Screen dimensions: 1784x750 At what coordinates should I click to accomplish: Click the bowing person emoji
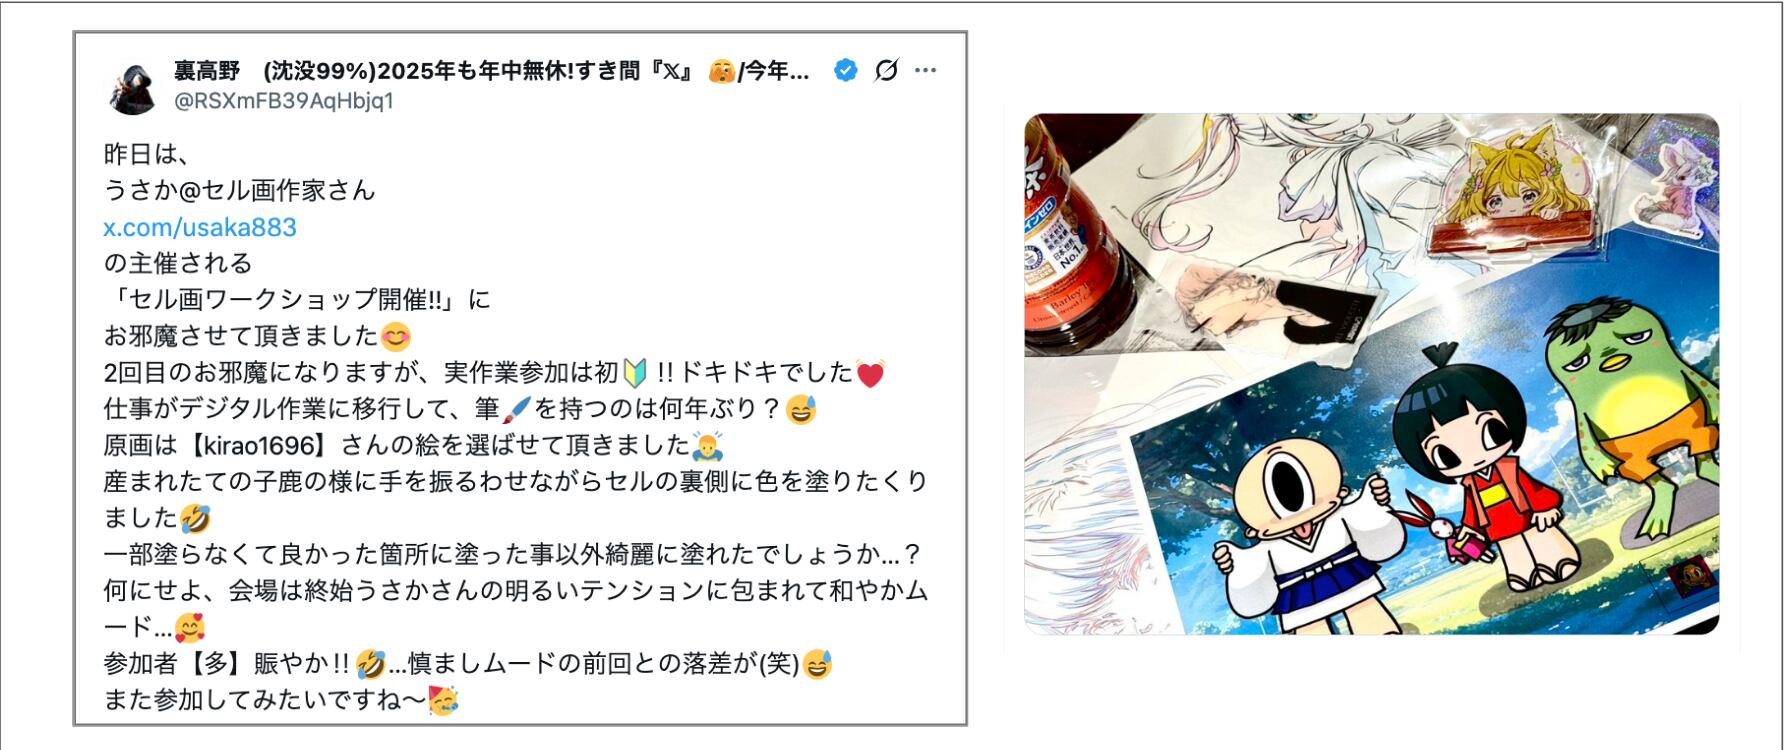pos(707,446)
